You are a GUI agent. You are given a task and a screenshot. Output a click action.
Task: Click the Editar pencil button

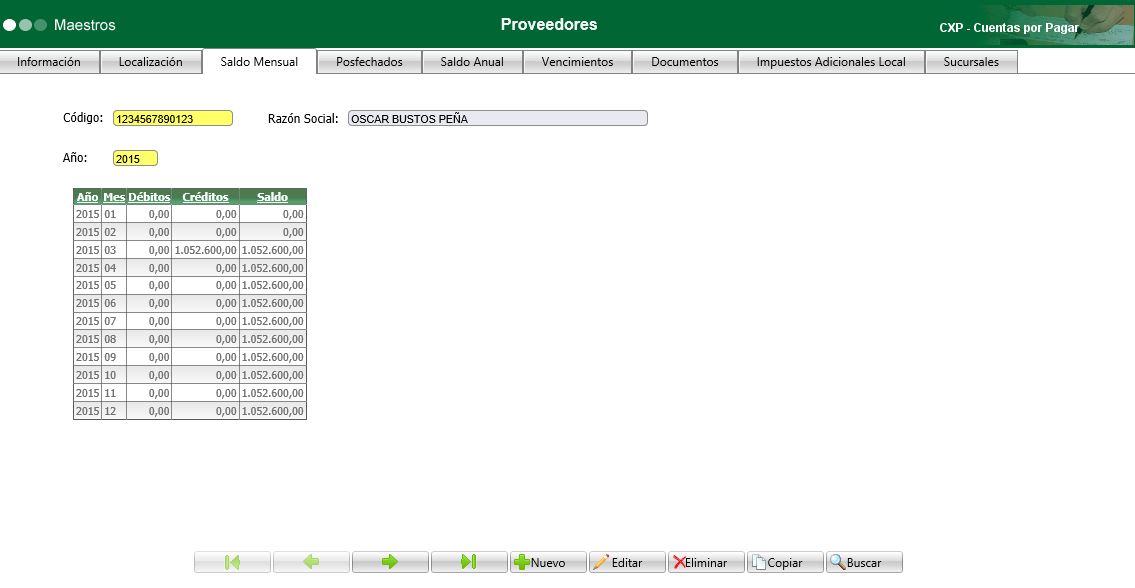coord(627,562)
